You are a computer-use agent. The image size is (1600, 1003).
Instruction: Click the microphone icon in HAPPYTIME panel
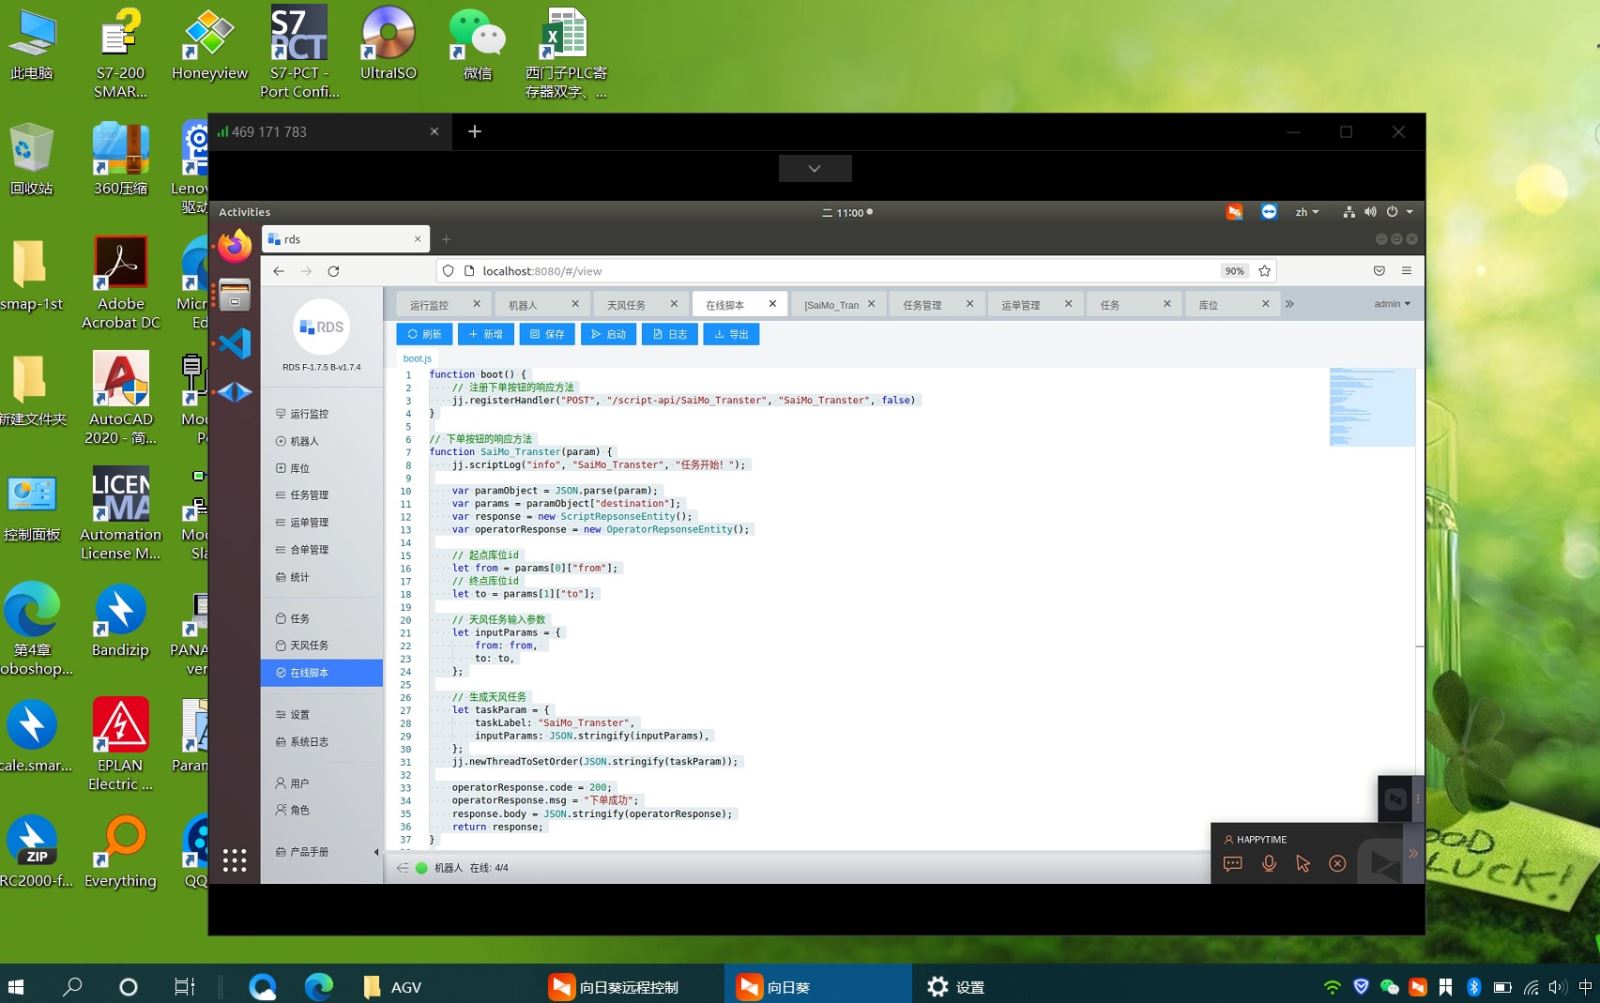1269,864
